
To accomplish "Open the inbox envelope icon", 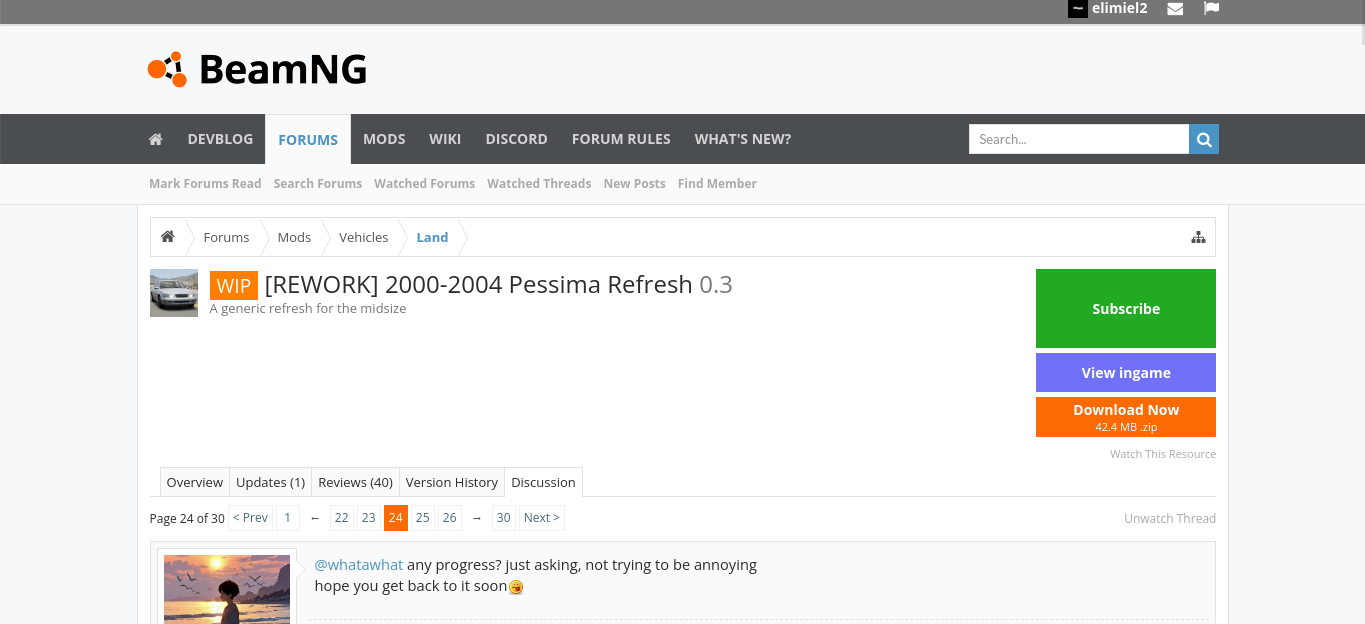I will (x=1175, y=9).
